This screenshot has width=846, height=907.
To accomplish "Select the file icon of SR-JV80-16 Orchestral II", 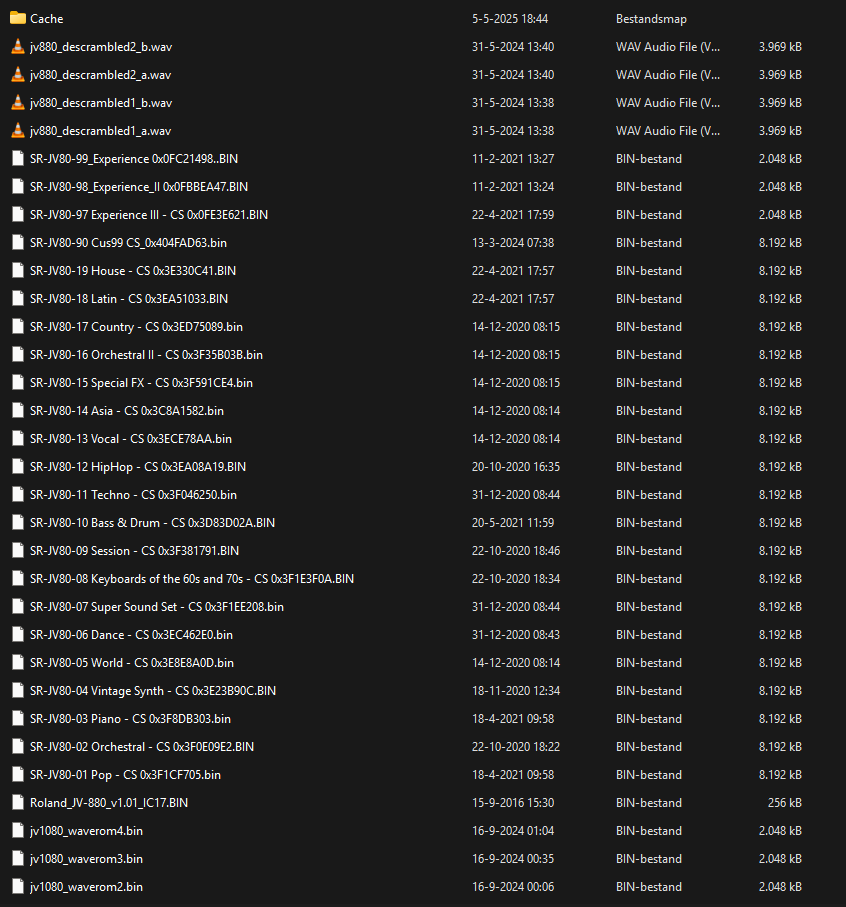I will [x=18, y=355].
